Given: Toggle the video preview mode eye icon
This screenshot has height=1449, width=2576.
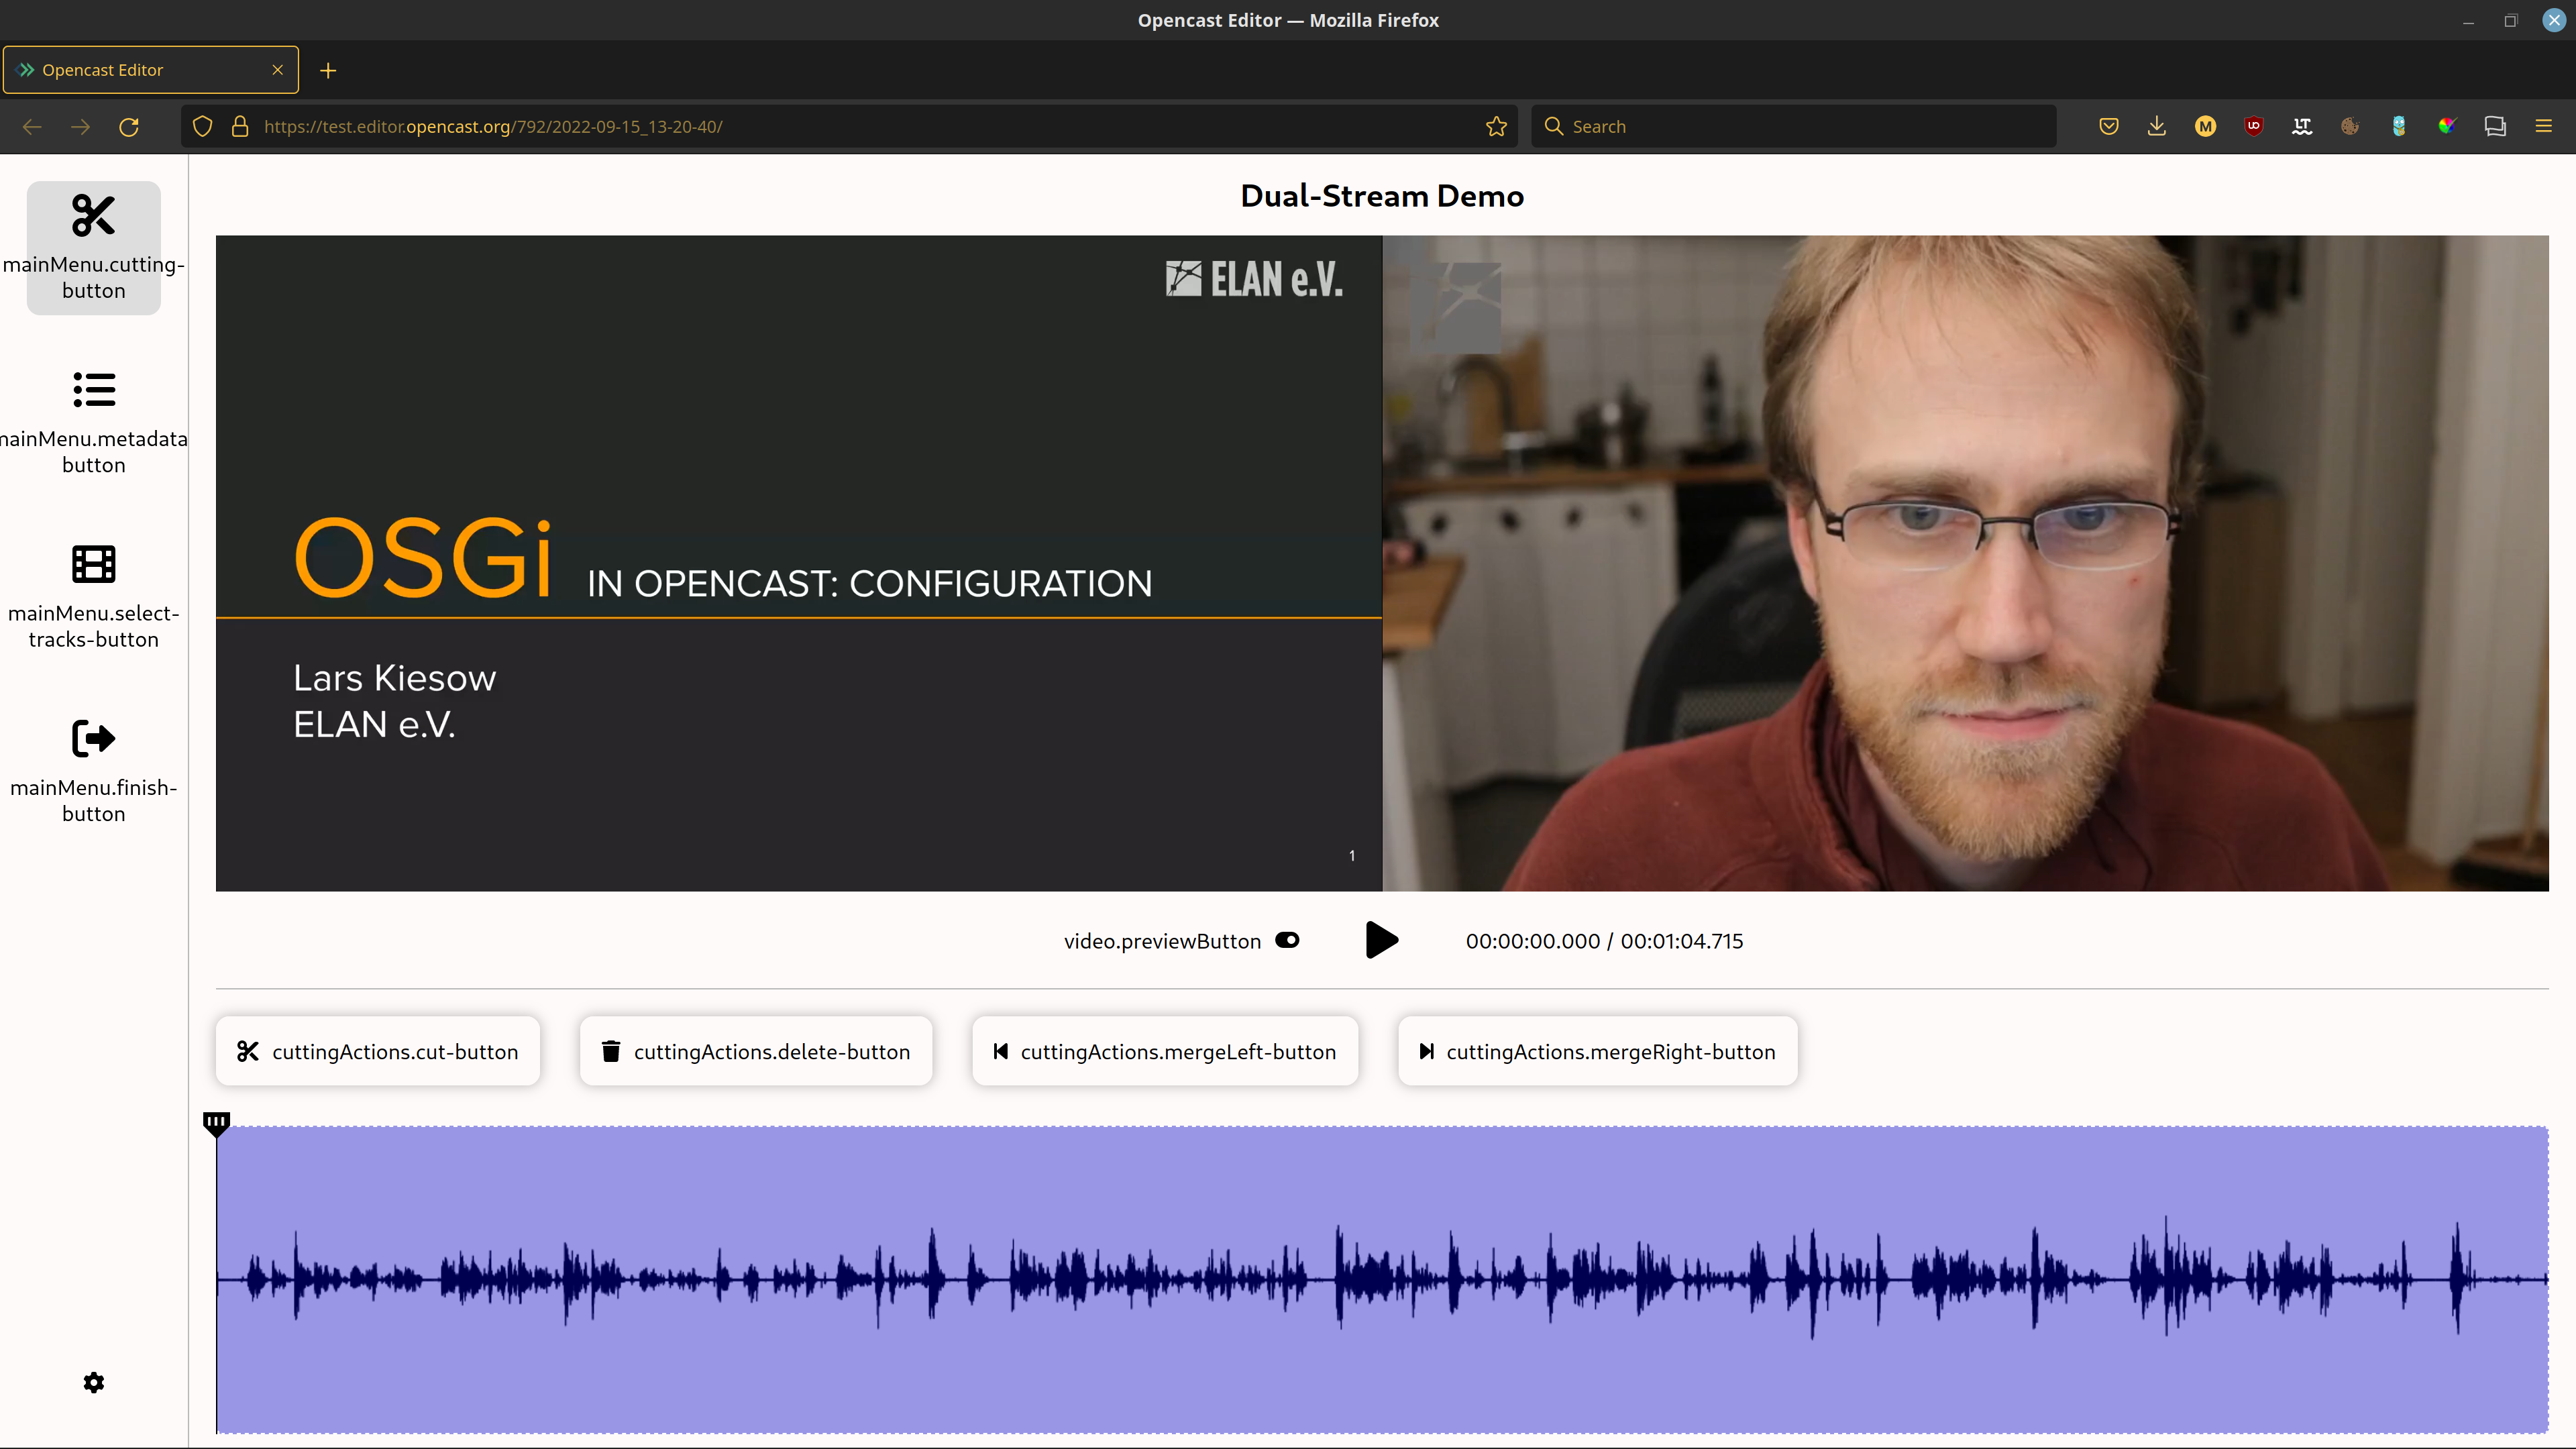Looking at the screenshot, I should pyautogui.click(x=1287, y=940).
